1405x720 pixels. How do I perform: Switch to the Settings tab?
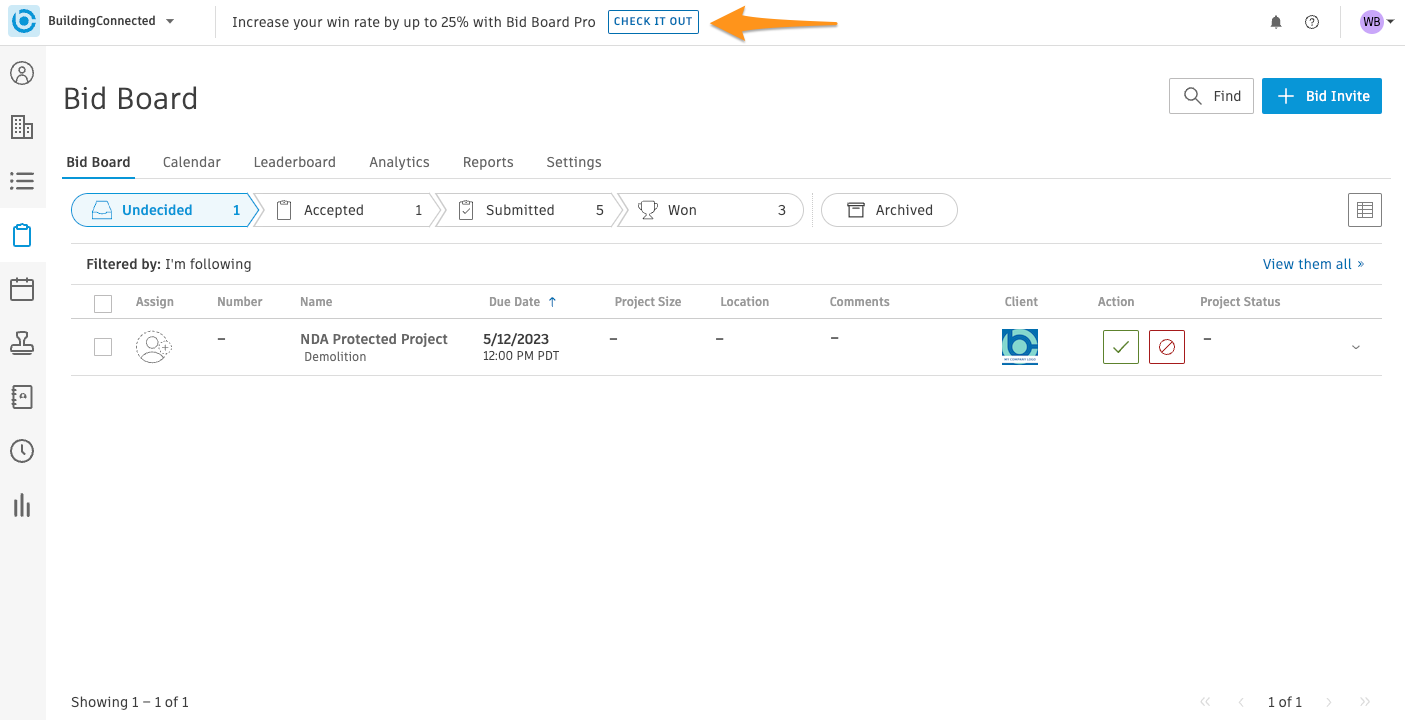(x=574, y=162)
